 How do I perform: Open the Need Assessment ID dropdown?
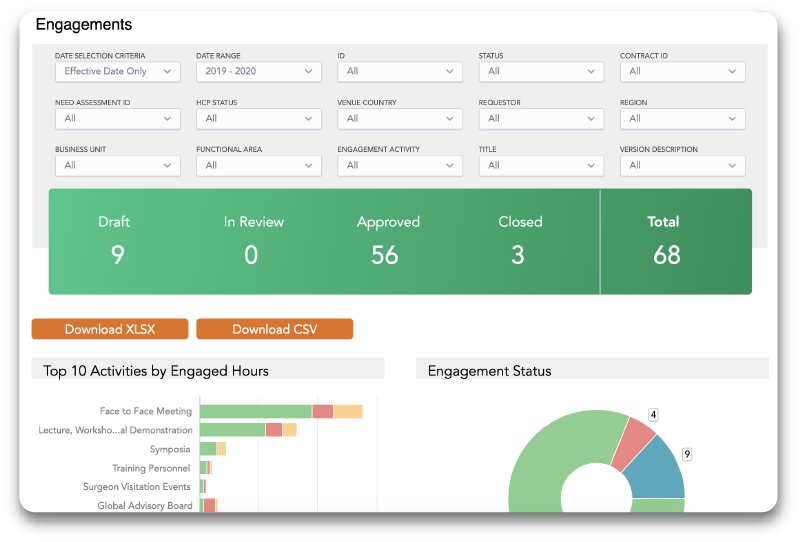pos(117,119)
